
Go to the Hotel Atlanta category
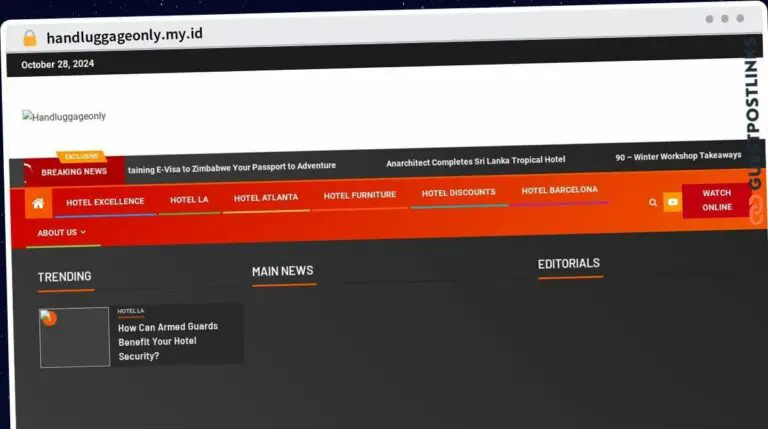[266, 198]
